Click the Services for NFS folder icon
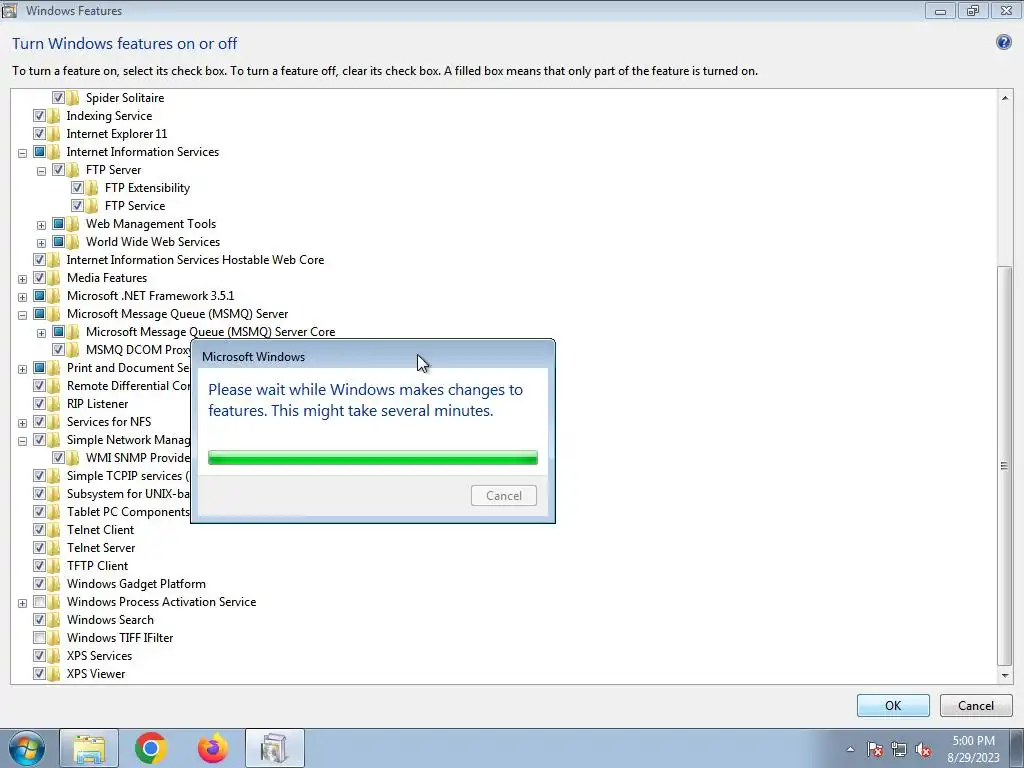This screenshot has width=1024, height=768. 54,422
